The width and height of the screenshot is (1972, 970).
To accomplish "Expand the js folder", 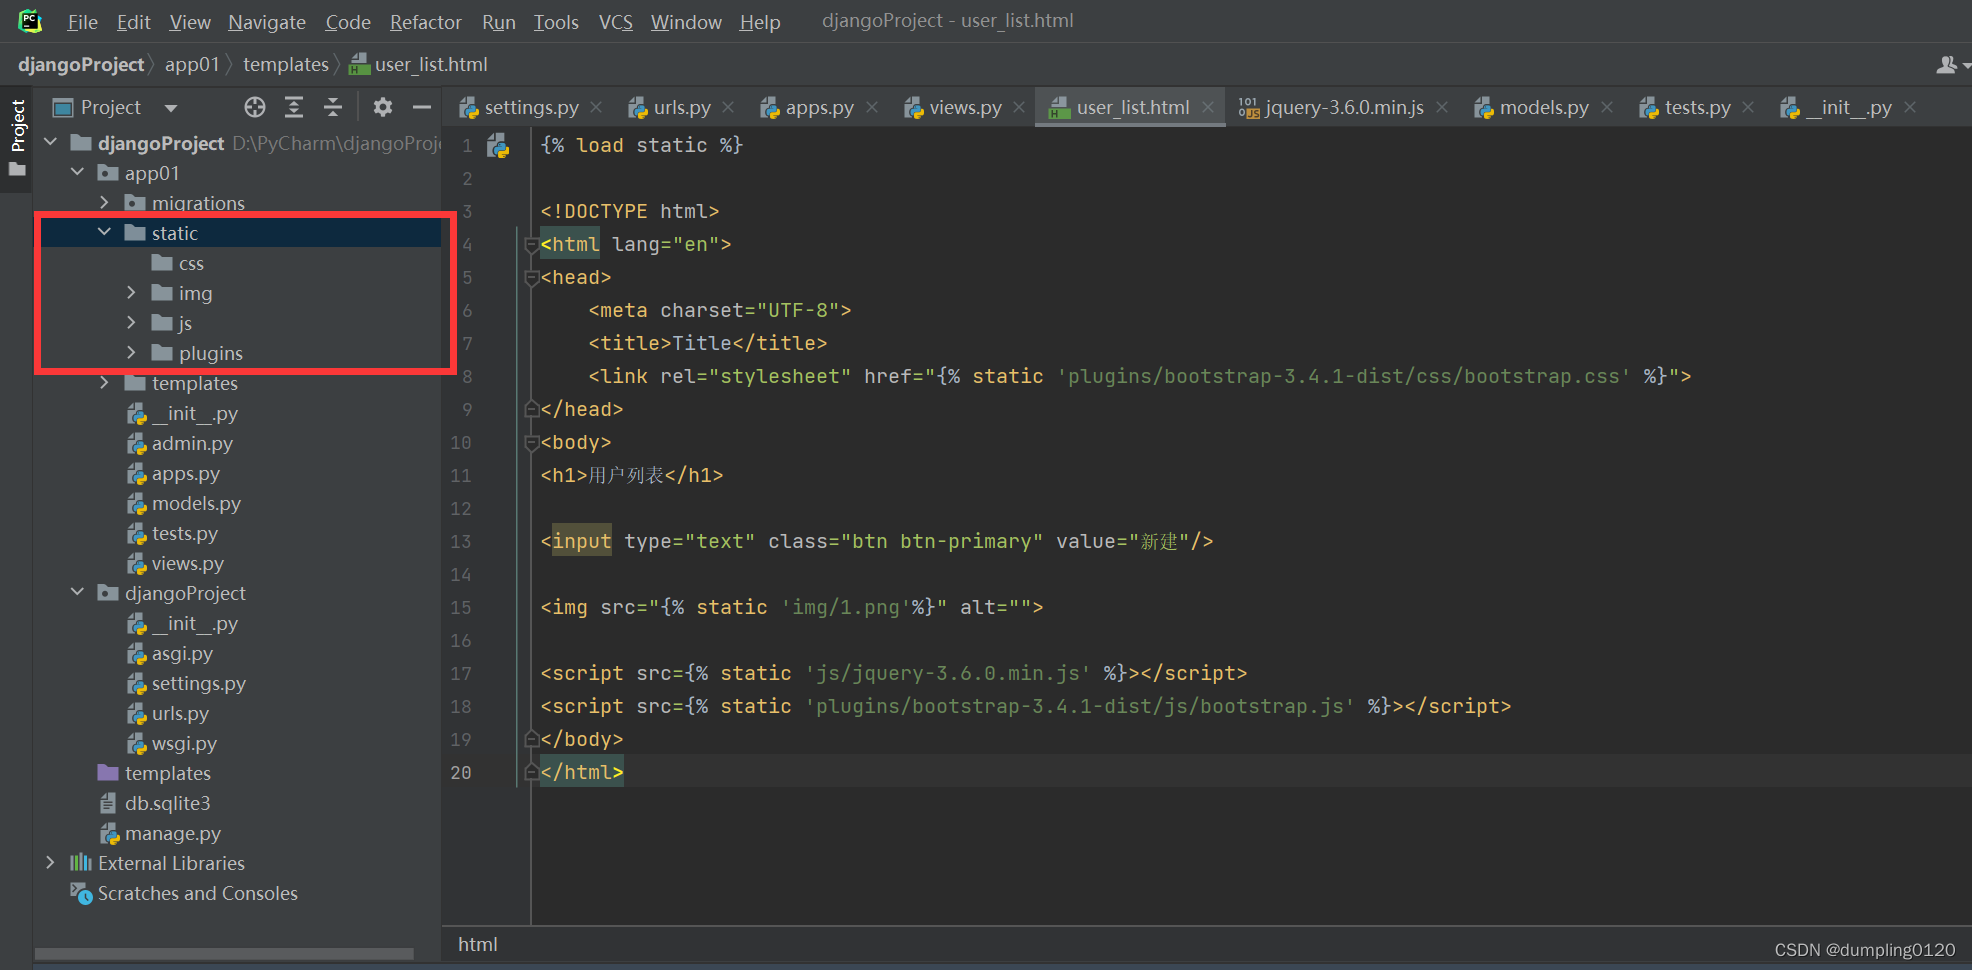I will 131,322.
